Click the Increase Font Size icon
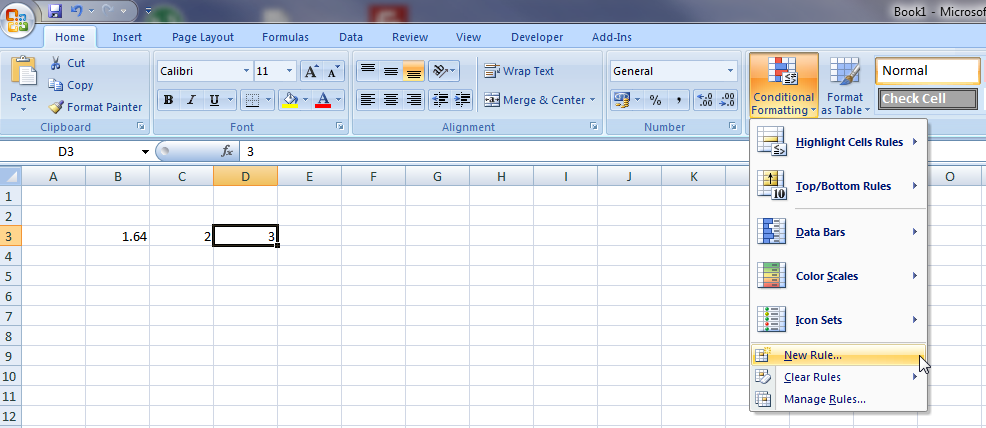The image size is (986, 428). click(x=311, y=71)
